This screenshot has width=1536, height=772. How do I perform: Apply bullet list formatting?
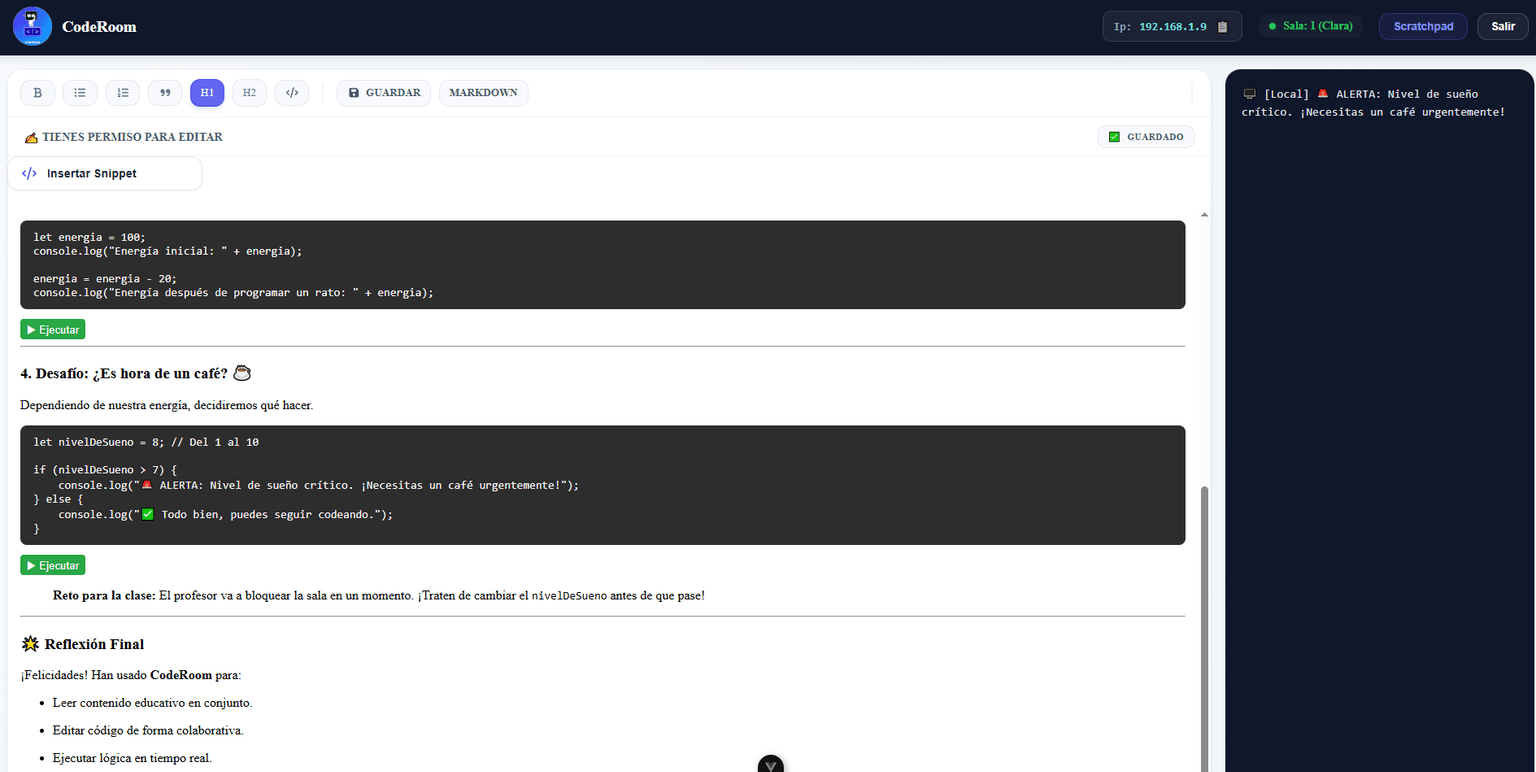80,92
